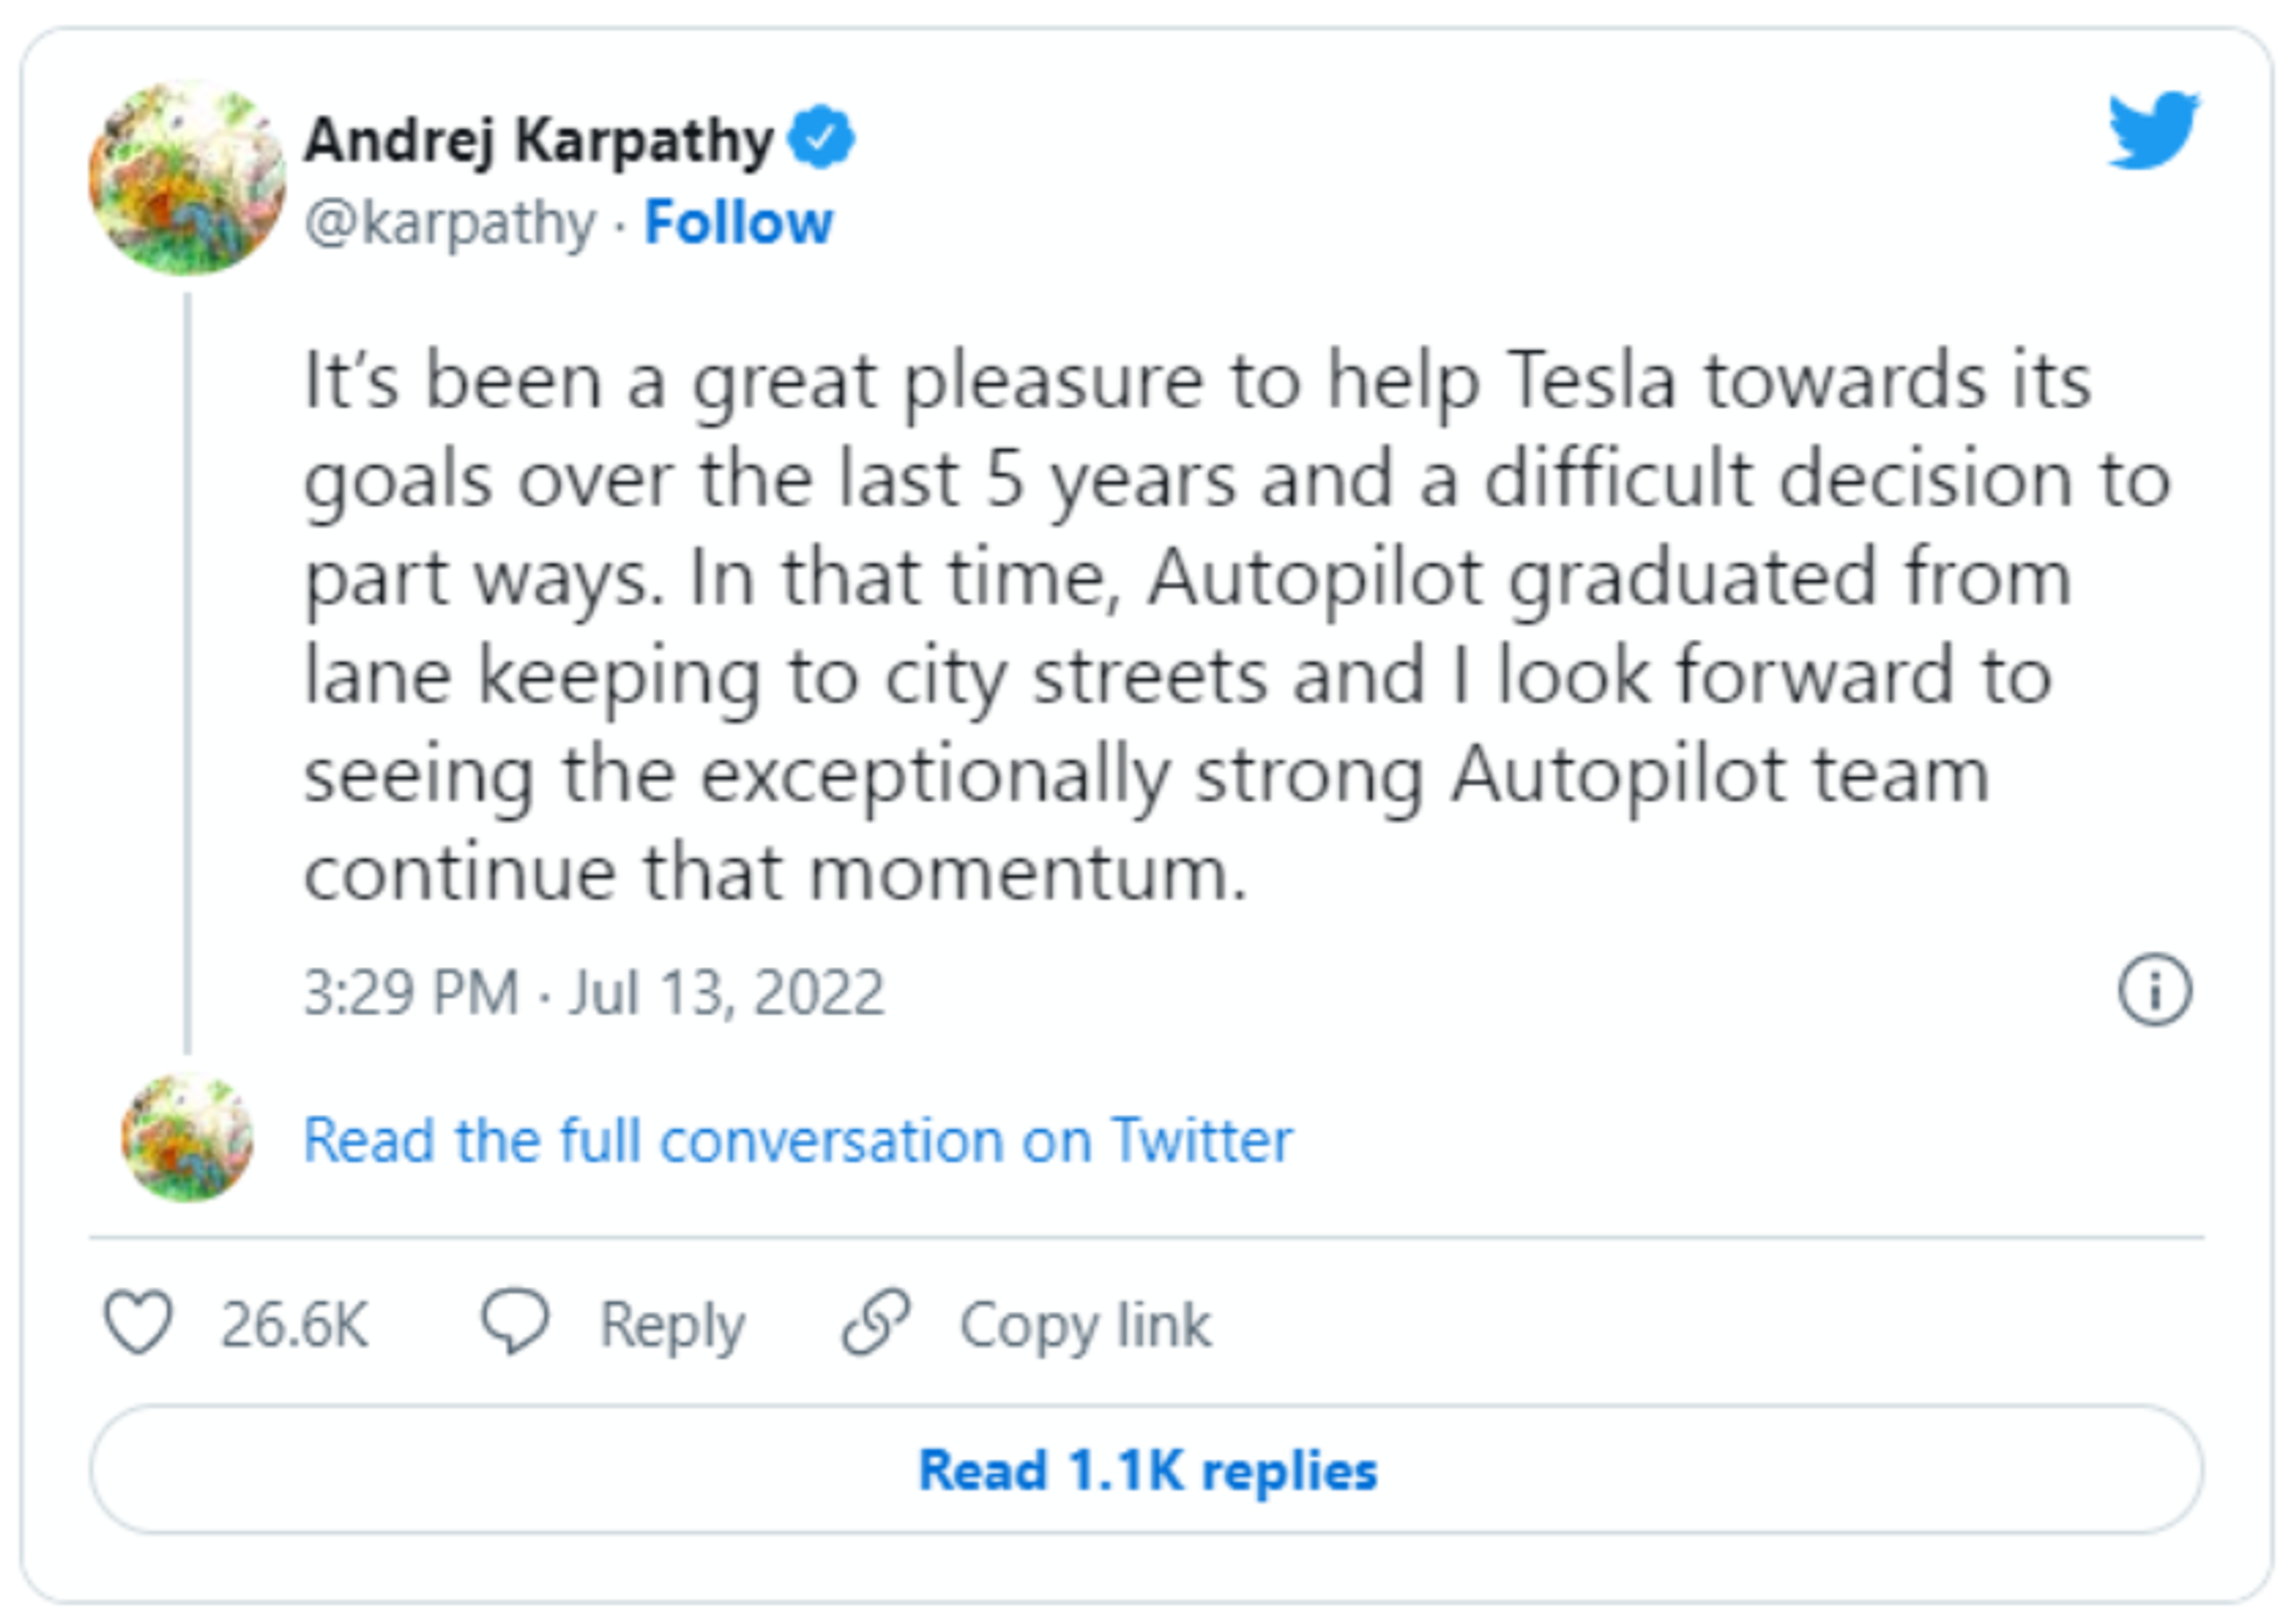Click the @karpathy handle
The width and height of the screenshot is (2296, 1621).
coord(450,222)
